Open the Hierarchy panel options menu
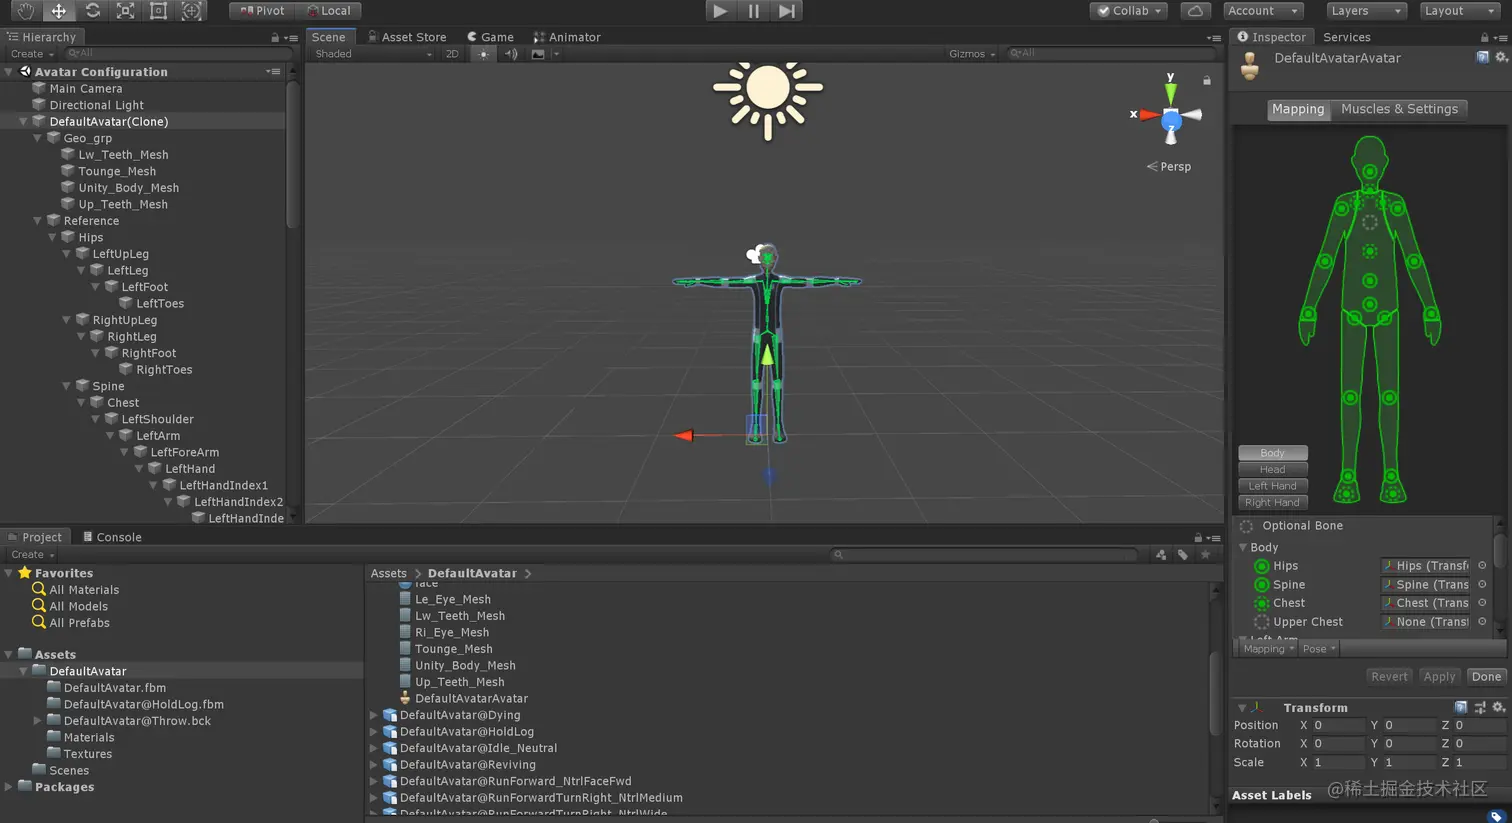Screen dimensions: 1512x823 [291, 37]
